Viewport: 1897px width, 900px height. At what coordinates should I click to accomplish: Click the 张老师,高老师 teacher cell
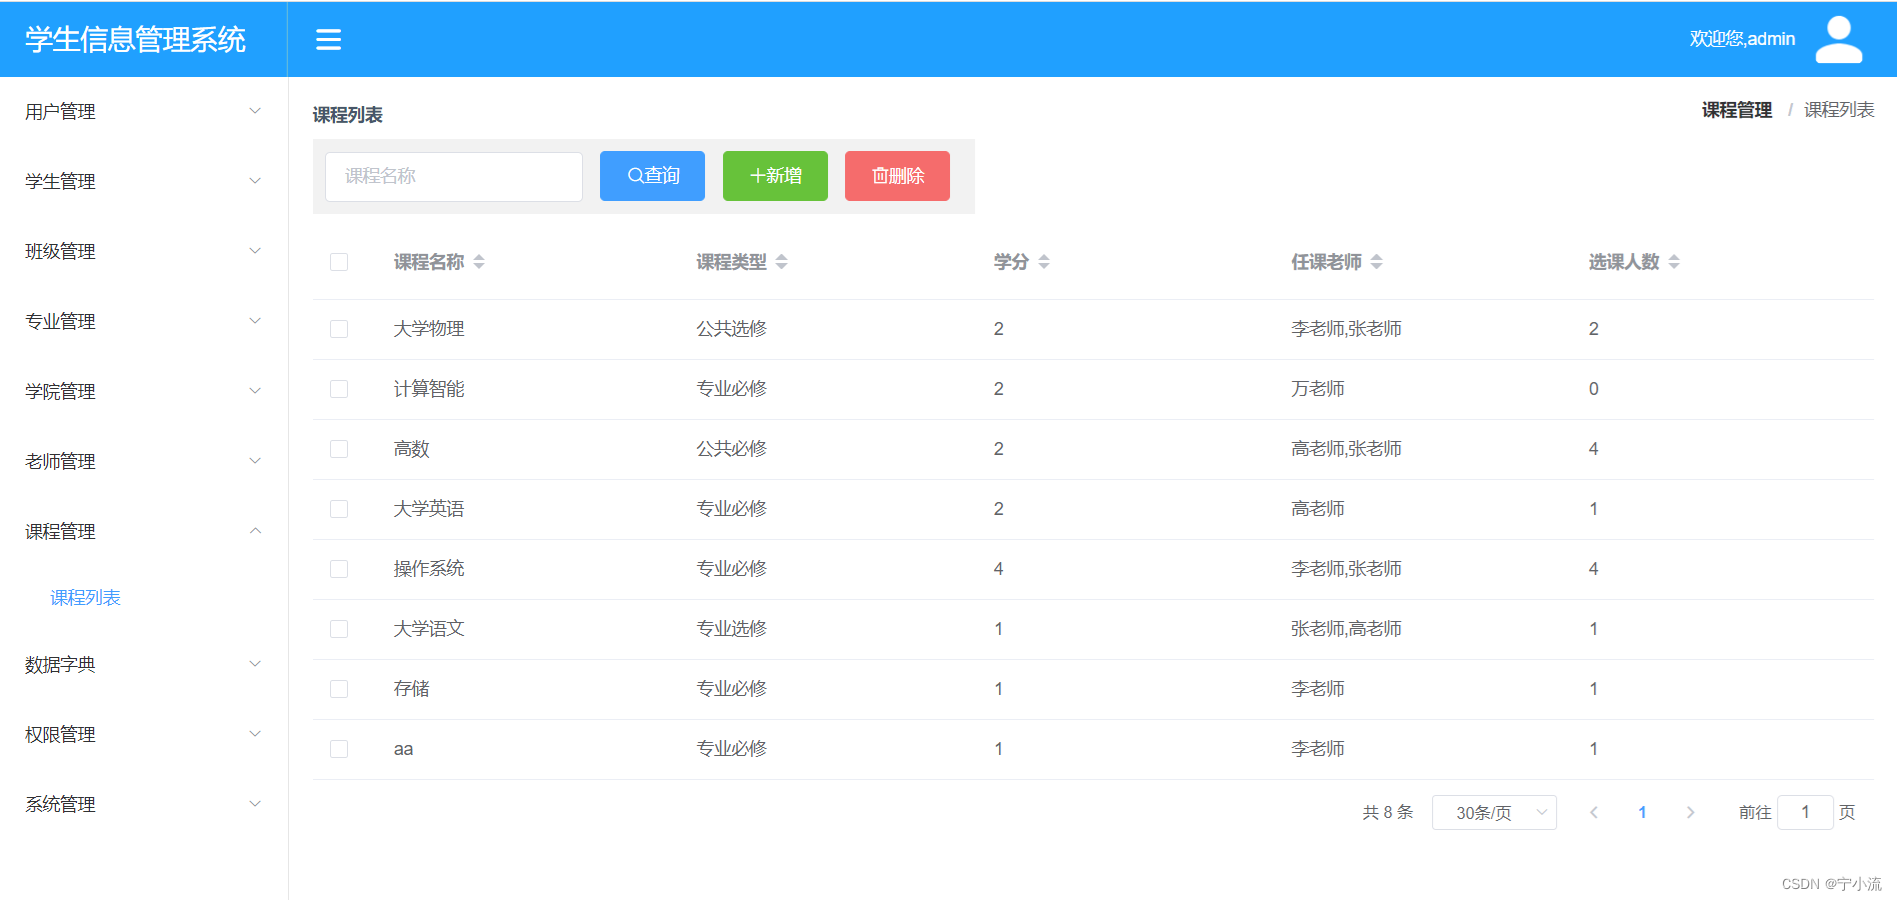tap(1346, 629)
